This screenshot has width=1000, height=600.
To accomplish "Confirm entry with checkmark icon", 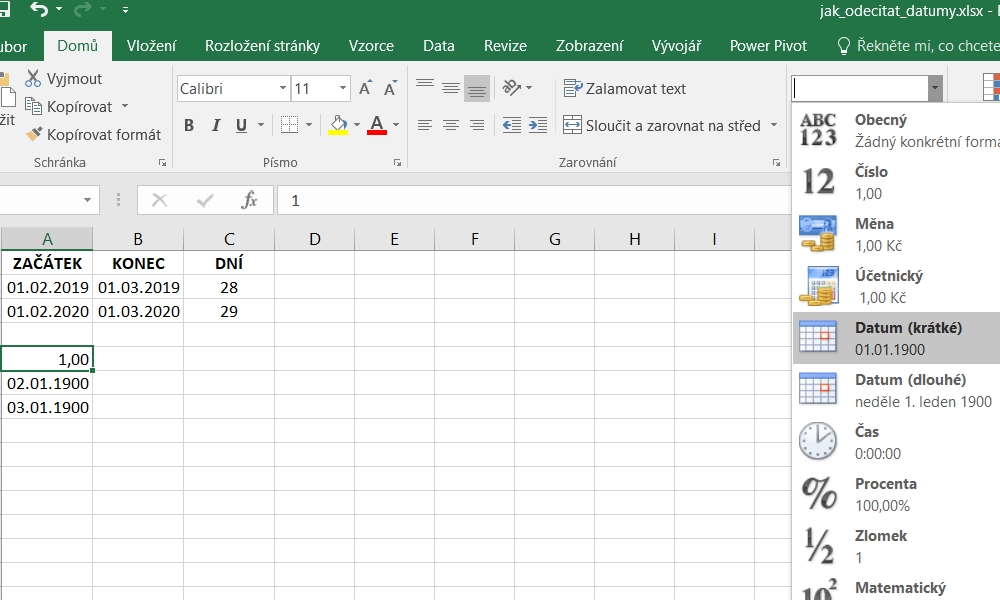I will click(x=205, y=200).
